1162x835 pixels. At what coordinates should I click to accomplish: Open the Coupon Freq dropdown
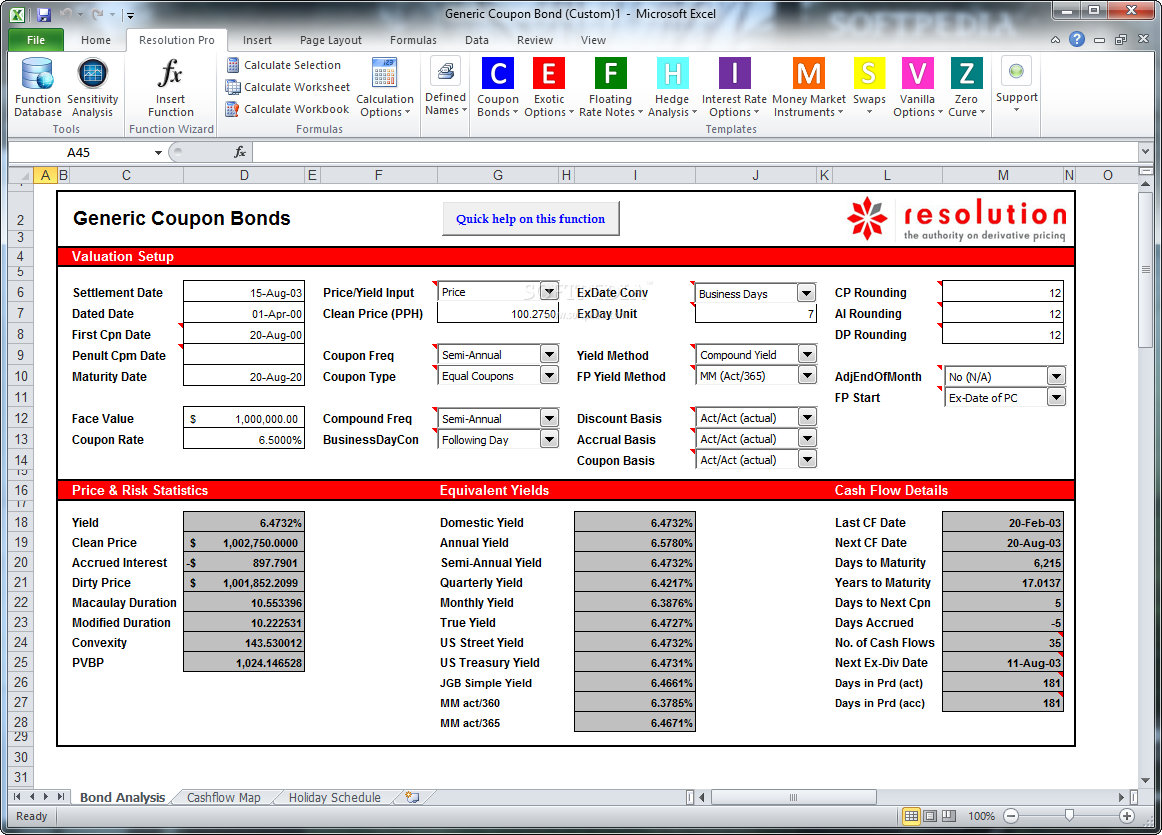tap(549, 354)
